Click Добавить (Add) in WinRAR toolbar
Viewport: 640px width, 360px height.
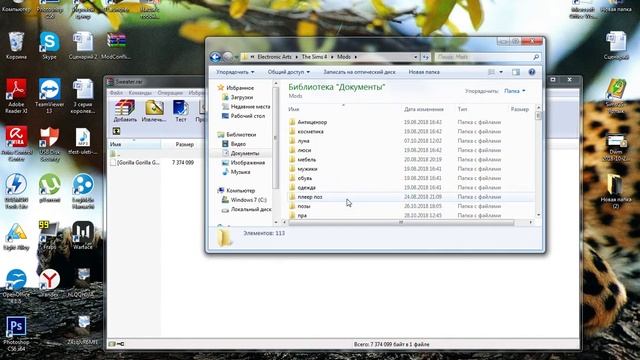[125, 111]
